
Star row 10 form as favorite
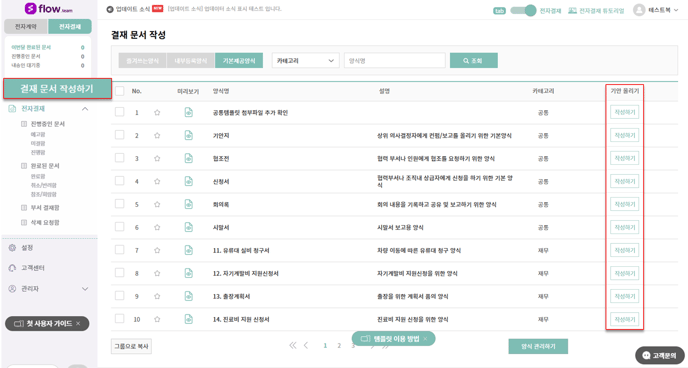(157, 319)
